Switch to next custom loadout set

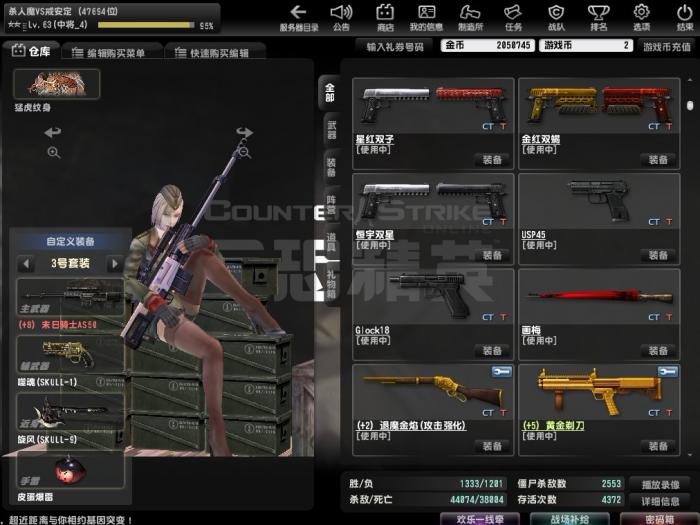pyautogui.click(x=115, y=263)
